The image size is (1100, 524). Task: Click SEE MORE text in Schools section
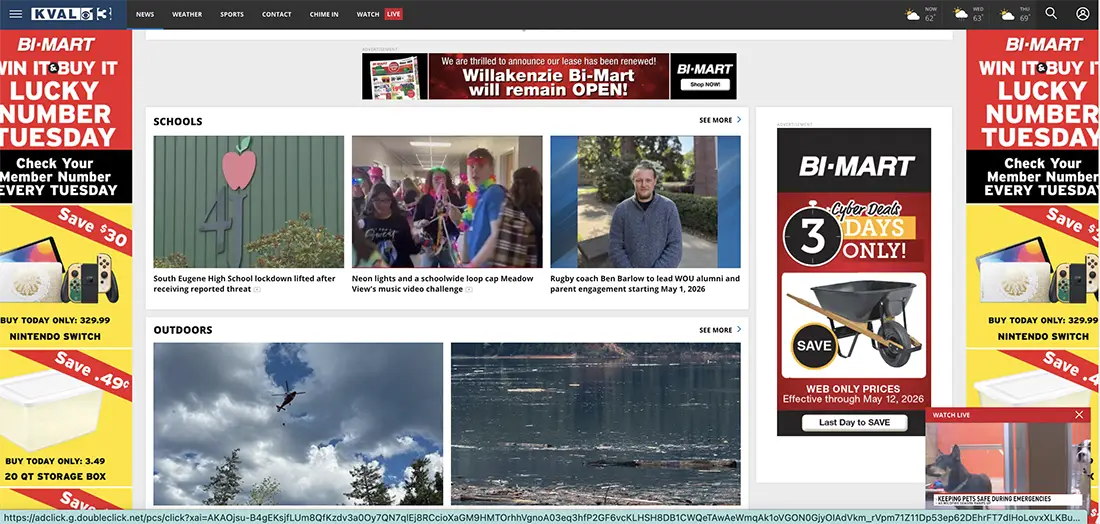point(716,120)
